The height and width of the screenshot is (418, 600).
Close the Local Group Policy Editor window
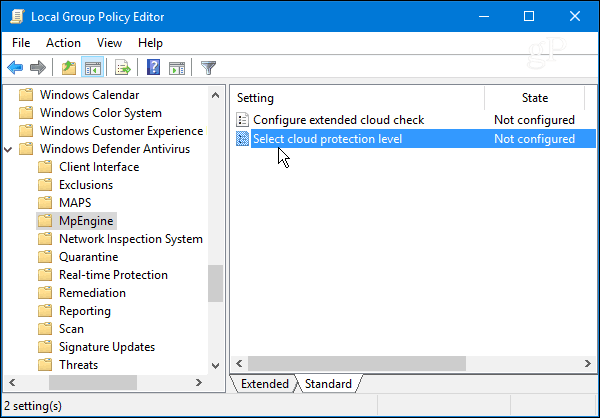tap(575, 16)
